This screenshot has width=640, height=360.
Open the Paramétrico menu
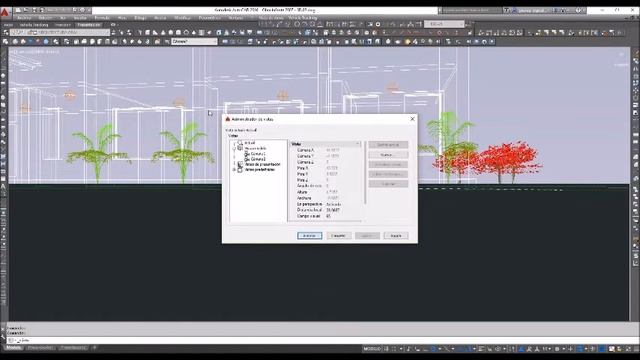210,18
